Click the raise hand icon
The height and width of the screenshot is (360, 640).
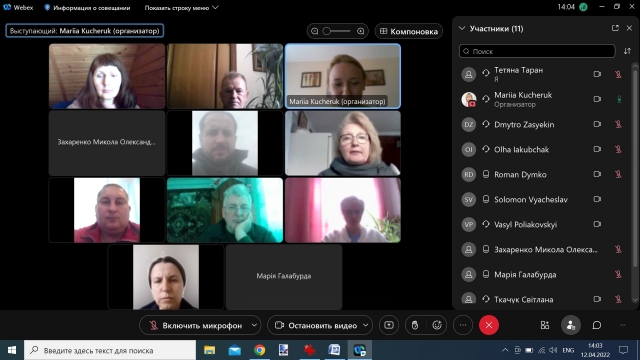coord(415,325)
